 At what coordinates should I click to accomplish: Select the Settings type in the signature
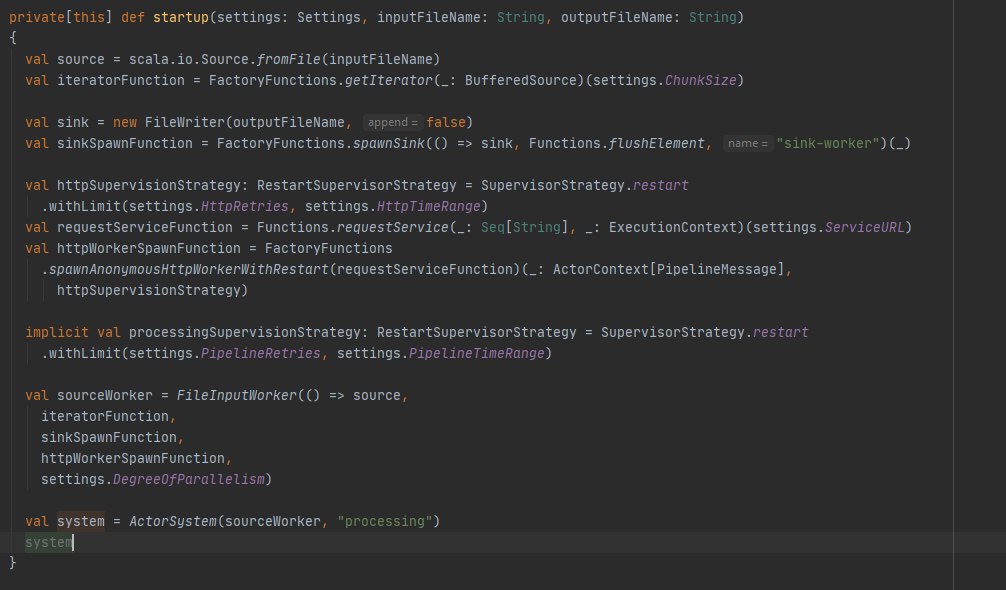(328, 17)
